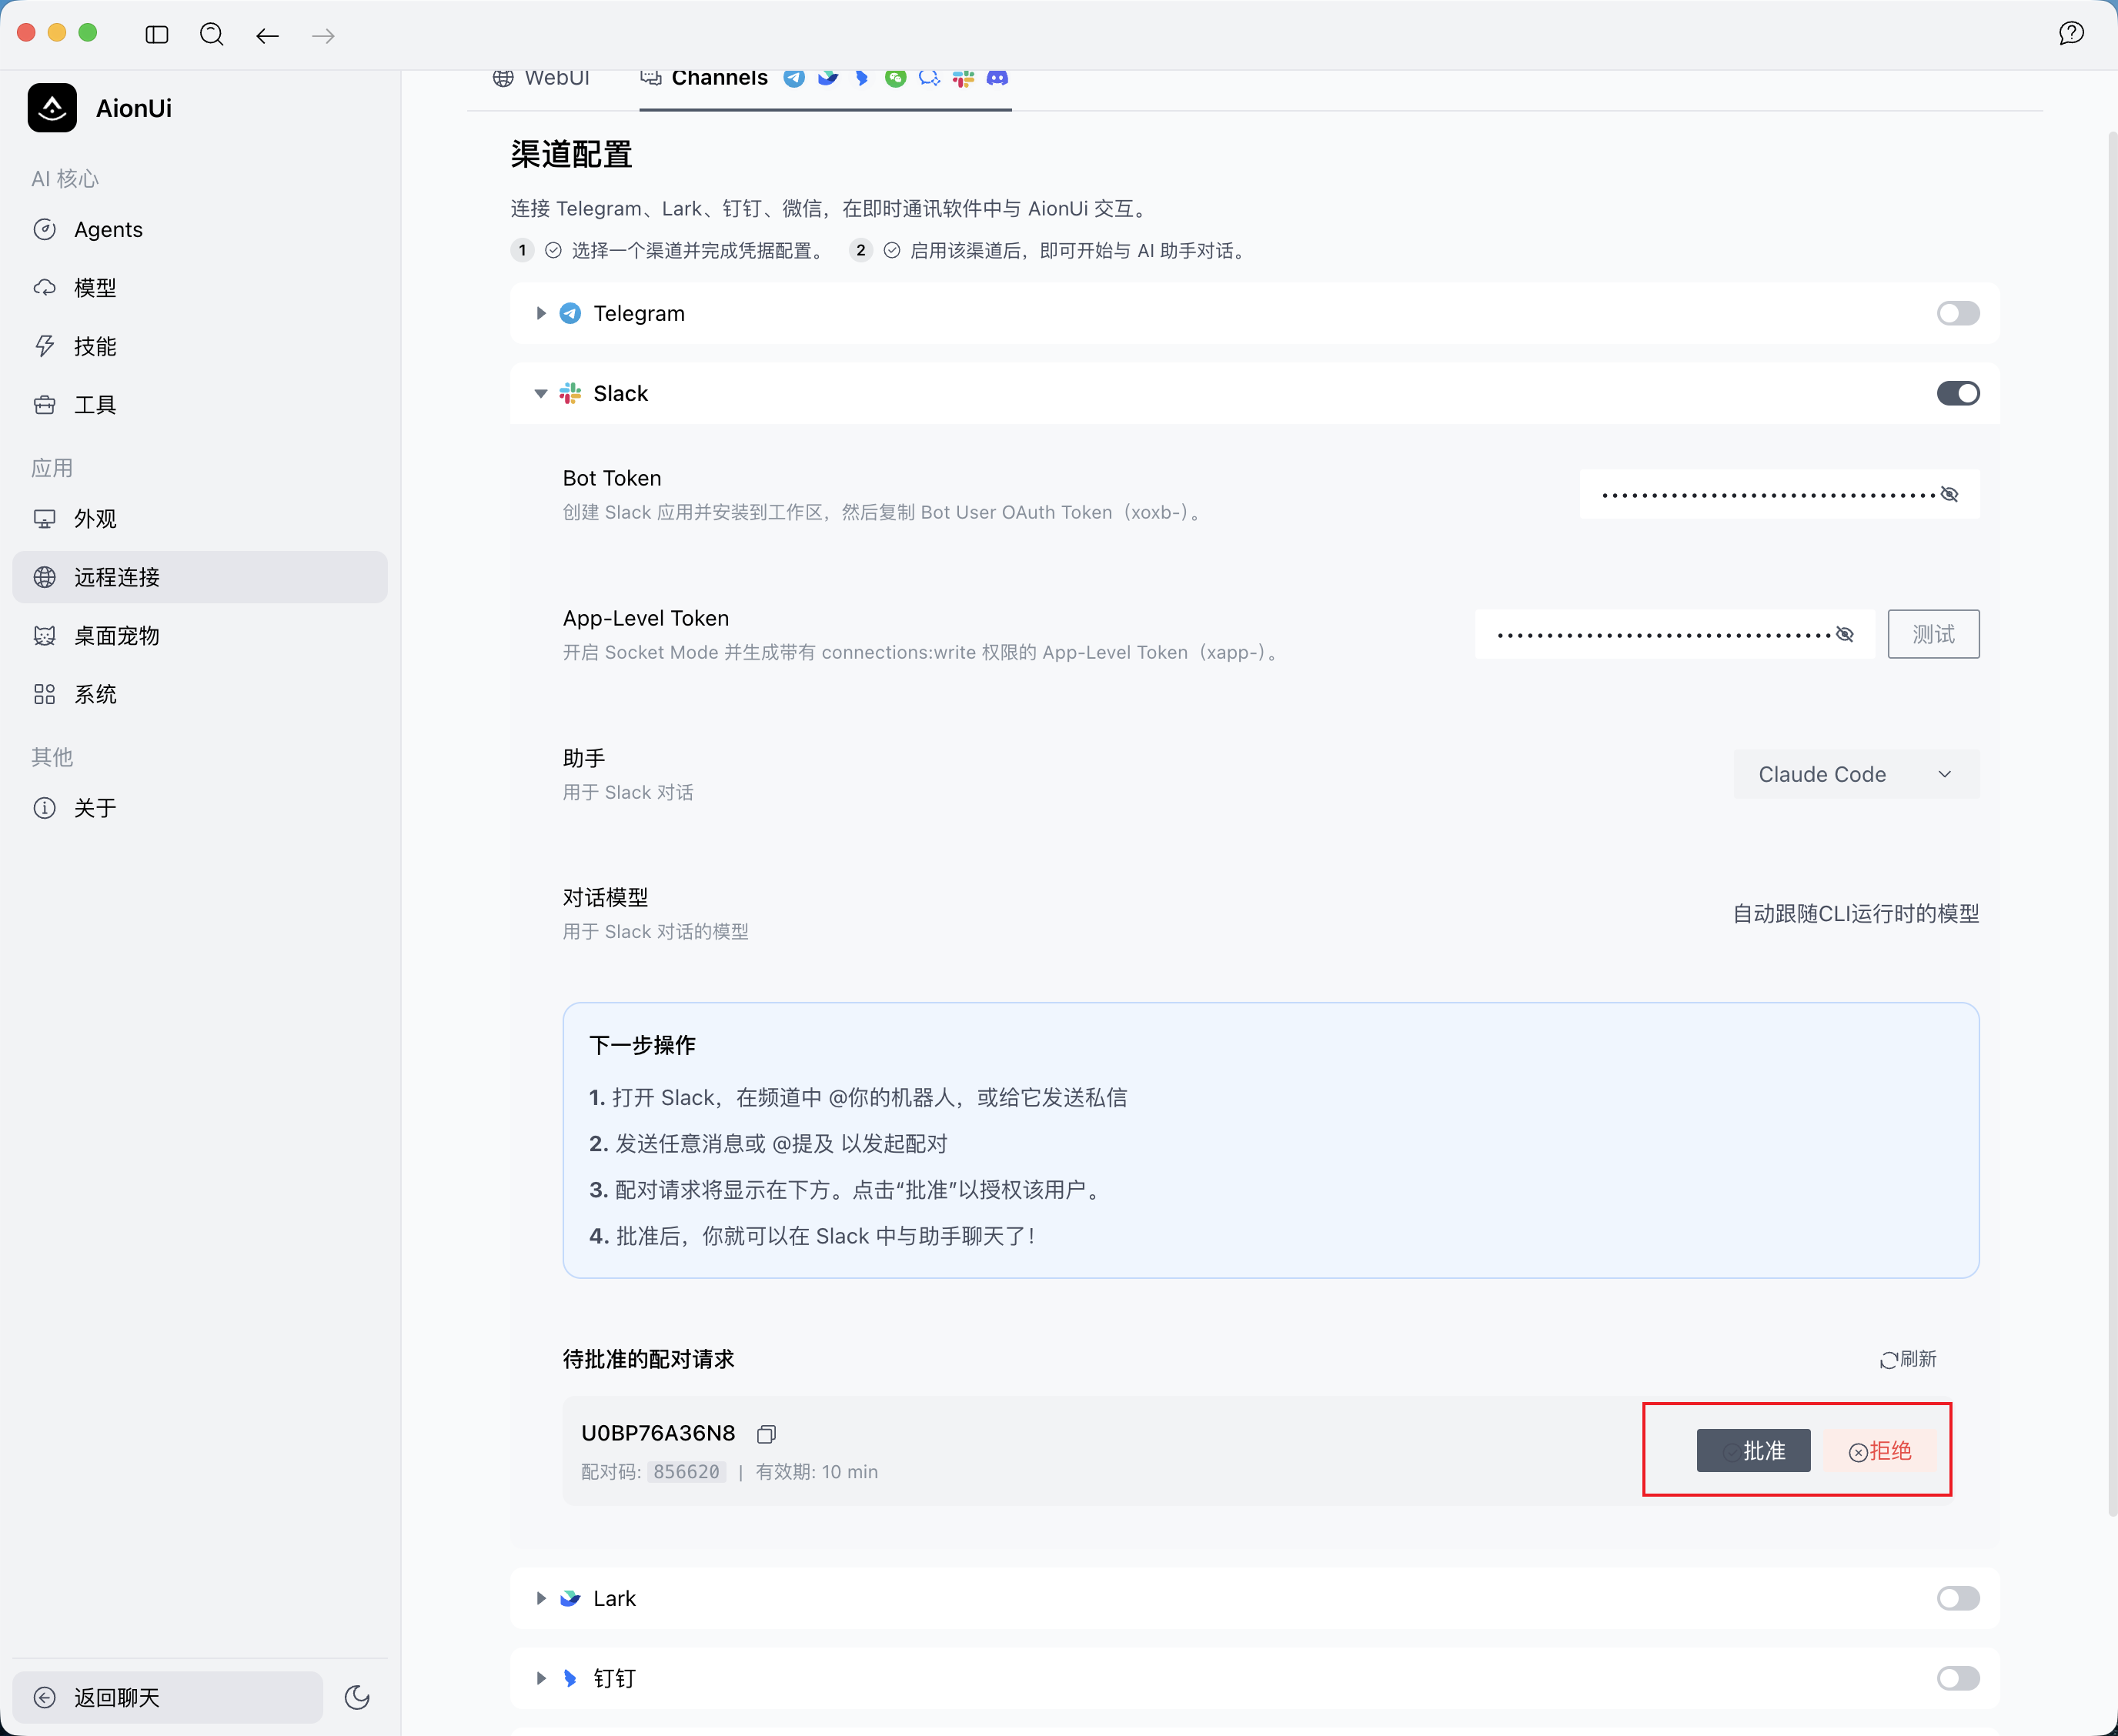Open the help speech-bubble icon at top right
This screenshot has height=1736, width=2118.
2071,34
